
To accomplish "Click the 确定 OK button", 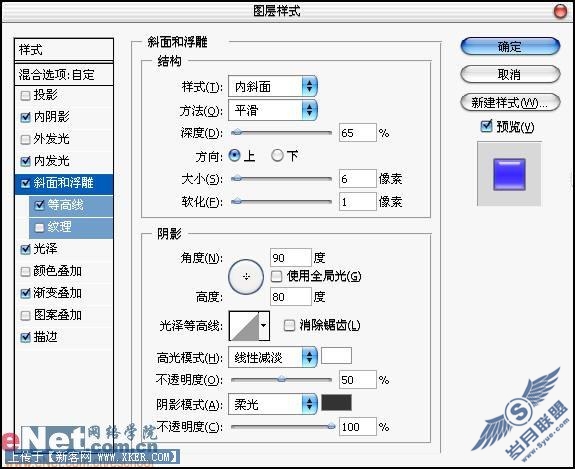I will pyautogui.click(x=510, y=47).
